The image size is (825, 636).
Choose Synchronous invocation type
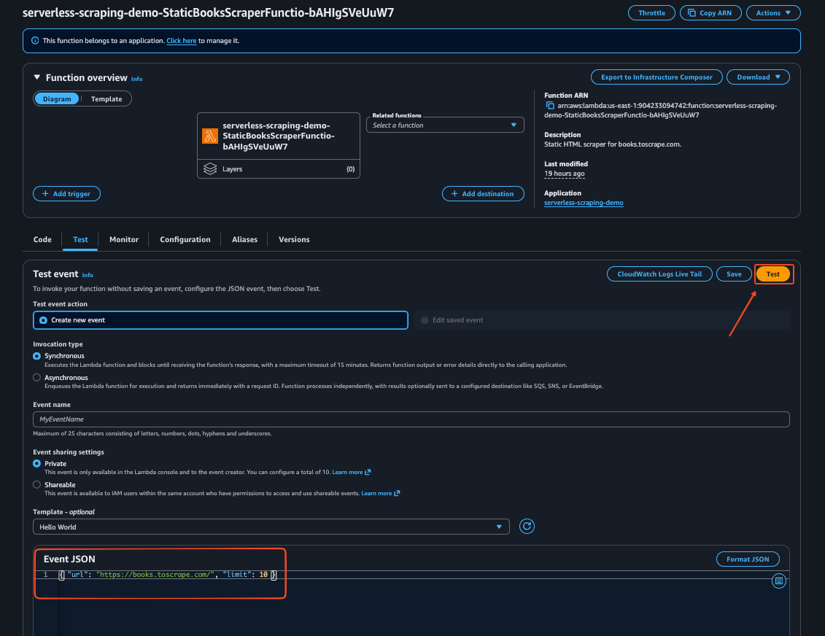(x=37, y=356)
